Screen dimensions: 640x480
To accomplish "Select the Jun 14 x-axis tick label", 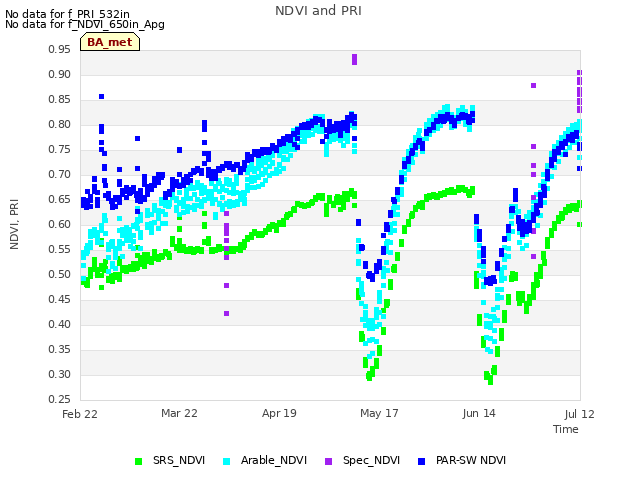I will (479, 413).
